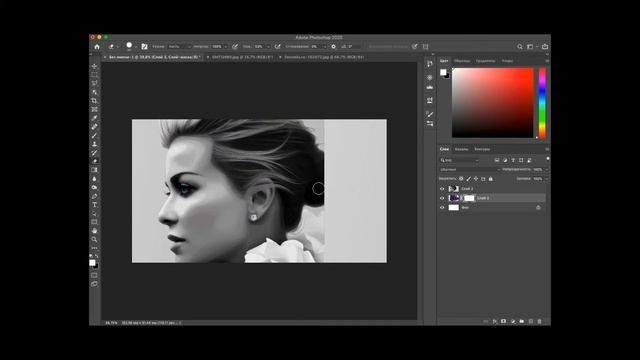Toggle lock position icon in Layers
The image size is (640, 360).
tap(476, 179)
